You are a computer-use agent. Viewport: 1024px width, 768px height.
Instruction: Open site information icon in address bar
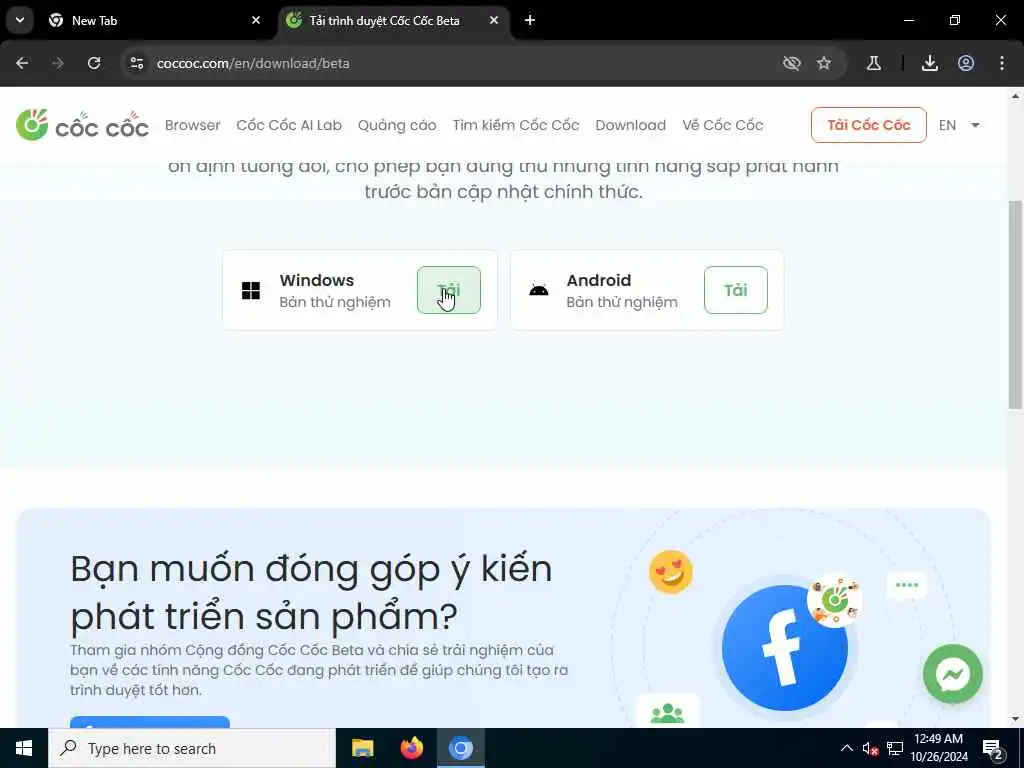[x=136, y=63]
